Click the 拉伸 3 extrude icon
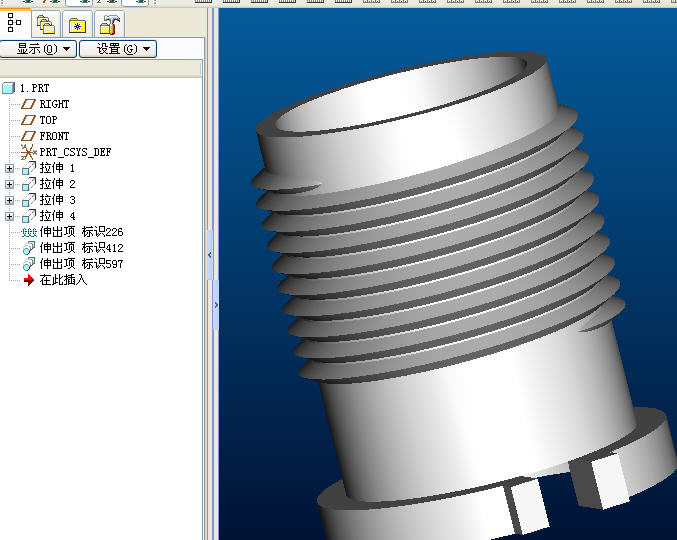 click(29, 200)
